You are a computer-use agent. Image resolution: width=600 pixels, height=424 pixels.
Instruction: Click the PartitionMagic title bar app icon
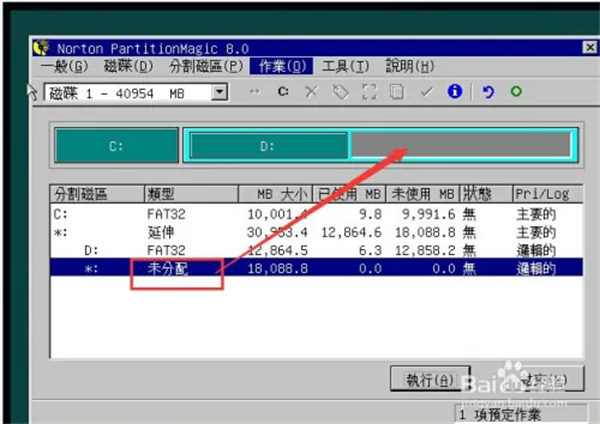point(41,48)
